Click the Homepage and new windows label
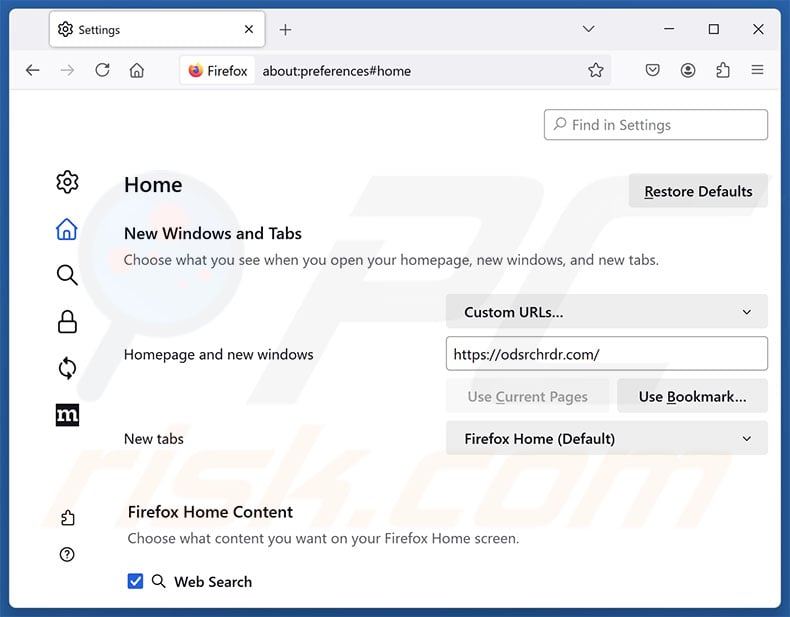The image size is (790, 617). (219, 354)
